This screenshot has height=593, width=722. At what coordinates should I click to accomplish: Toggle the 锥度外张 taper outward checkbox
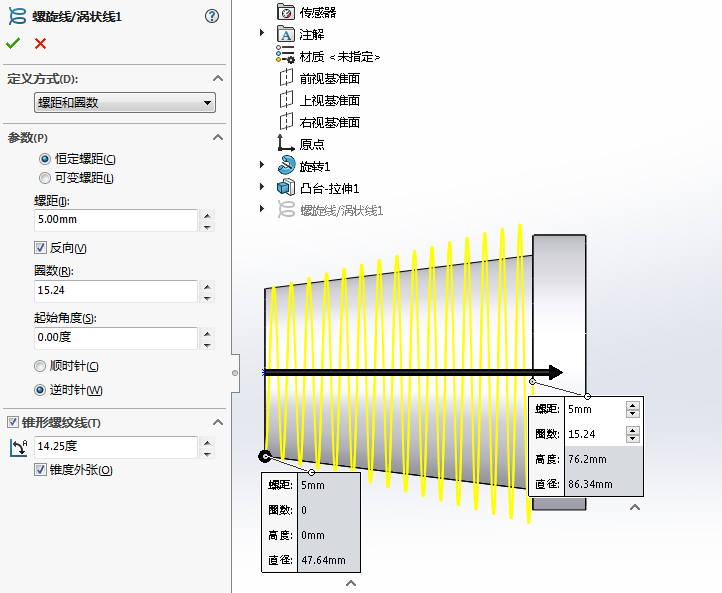(41, 470)
